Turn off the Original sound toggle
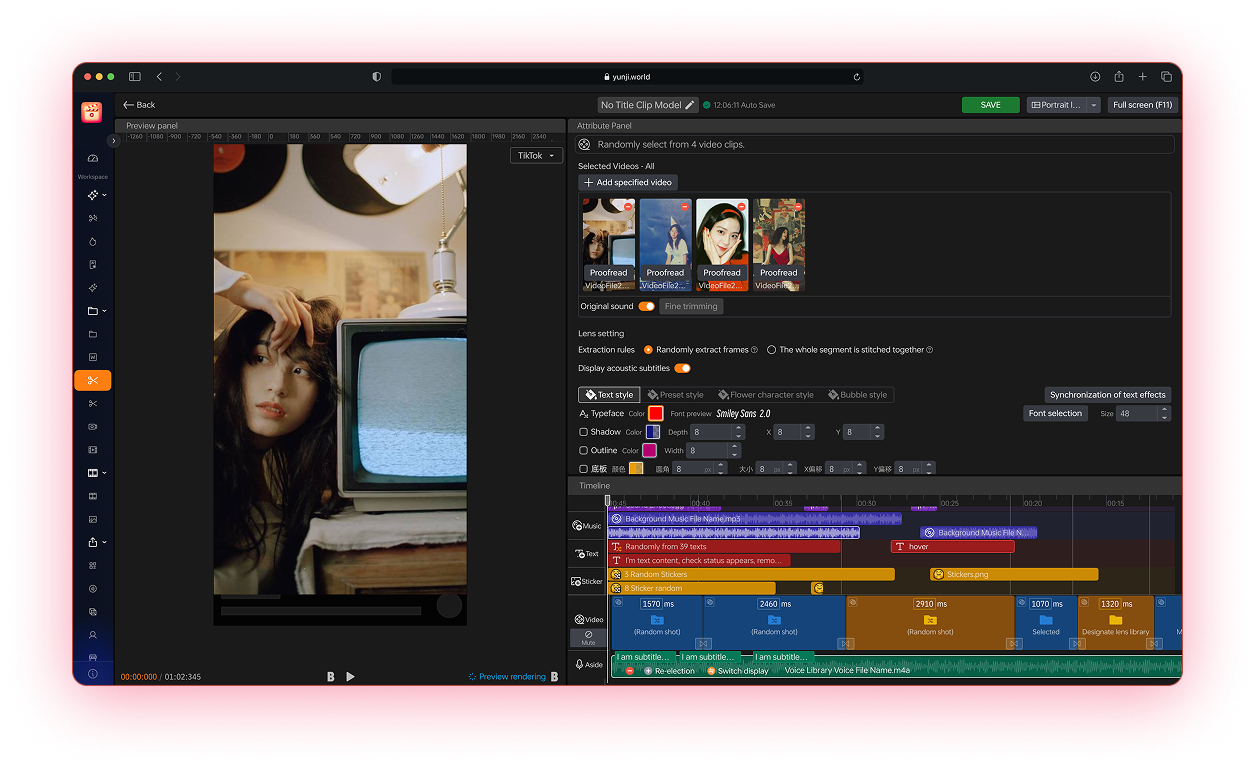 (647, 306)
